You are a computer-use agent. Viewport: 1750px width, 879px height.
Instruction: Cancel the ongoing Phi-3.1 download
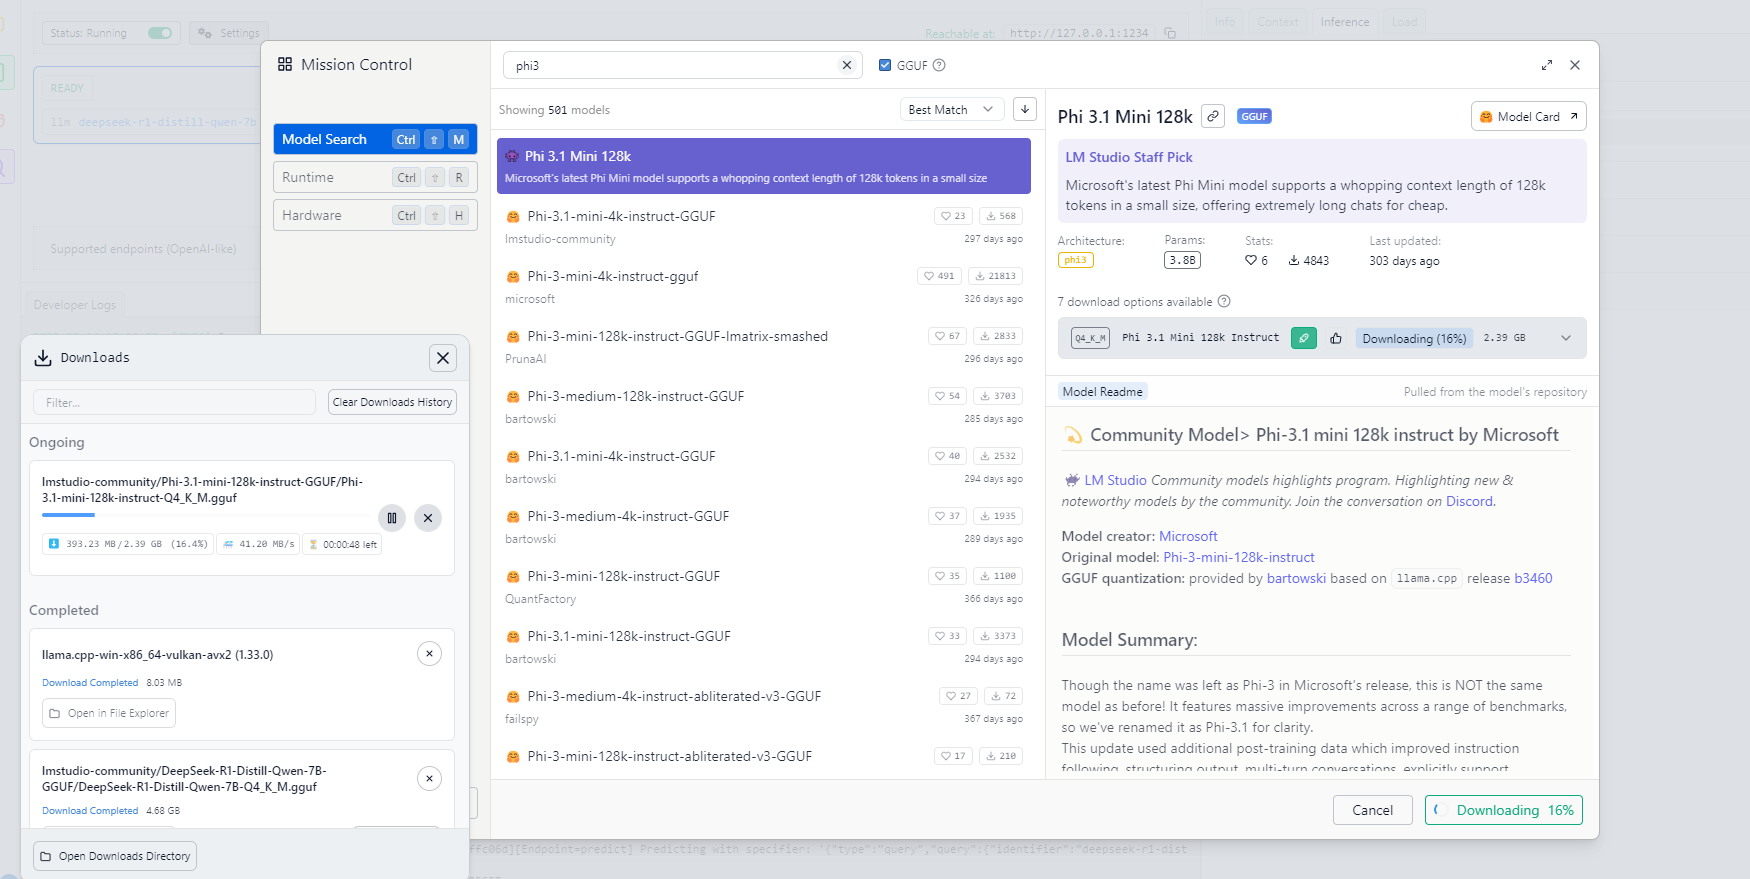click(x=428, y=518)
